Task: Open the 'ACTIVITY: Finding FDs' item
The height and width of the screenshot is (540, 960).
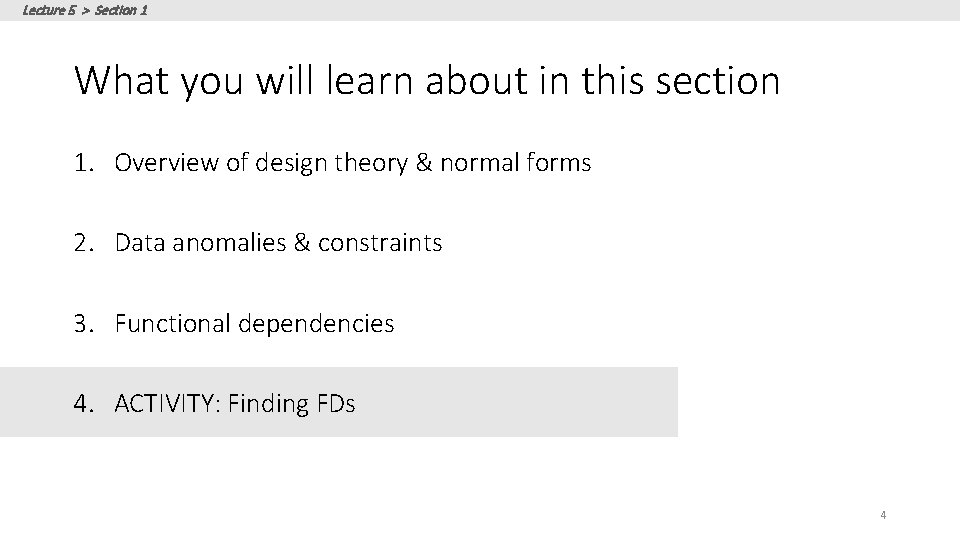Action: (235, 404)
